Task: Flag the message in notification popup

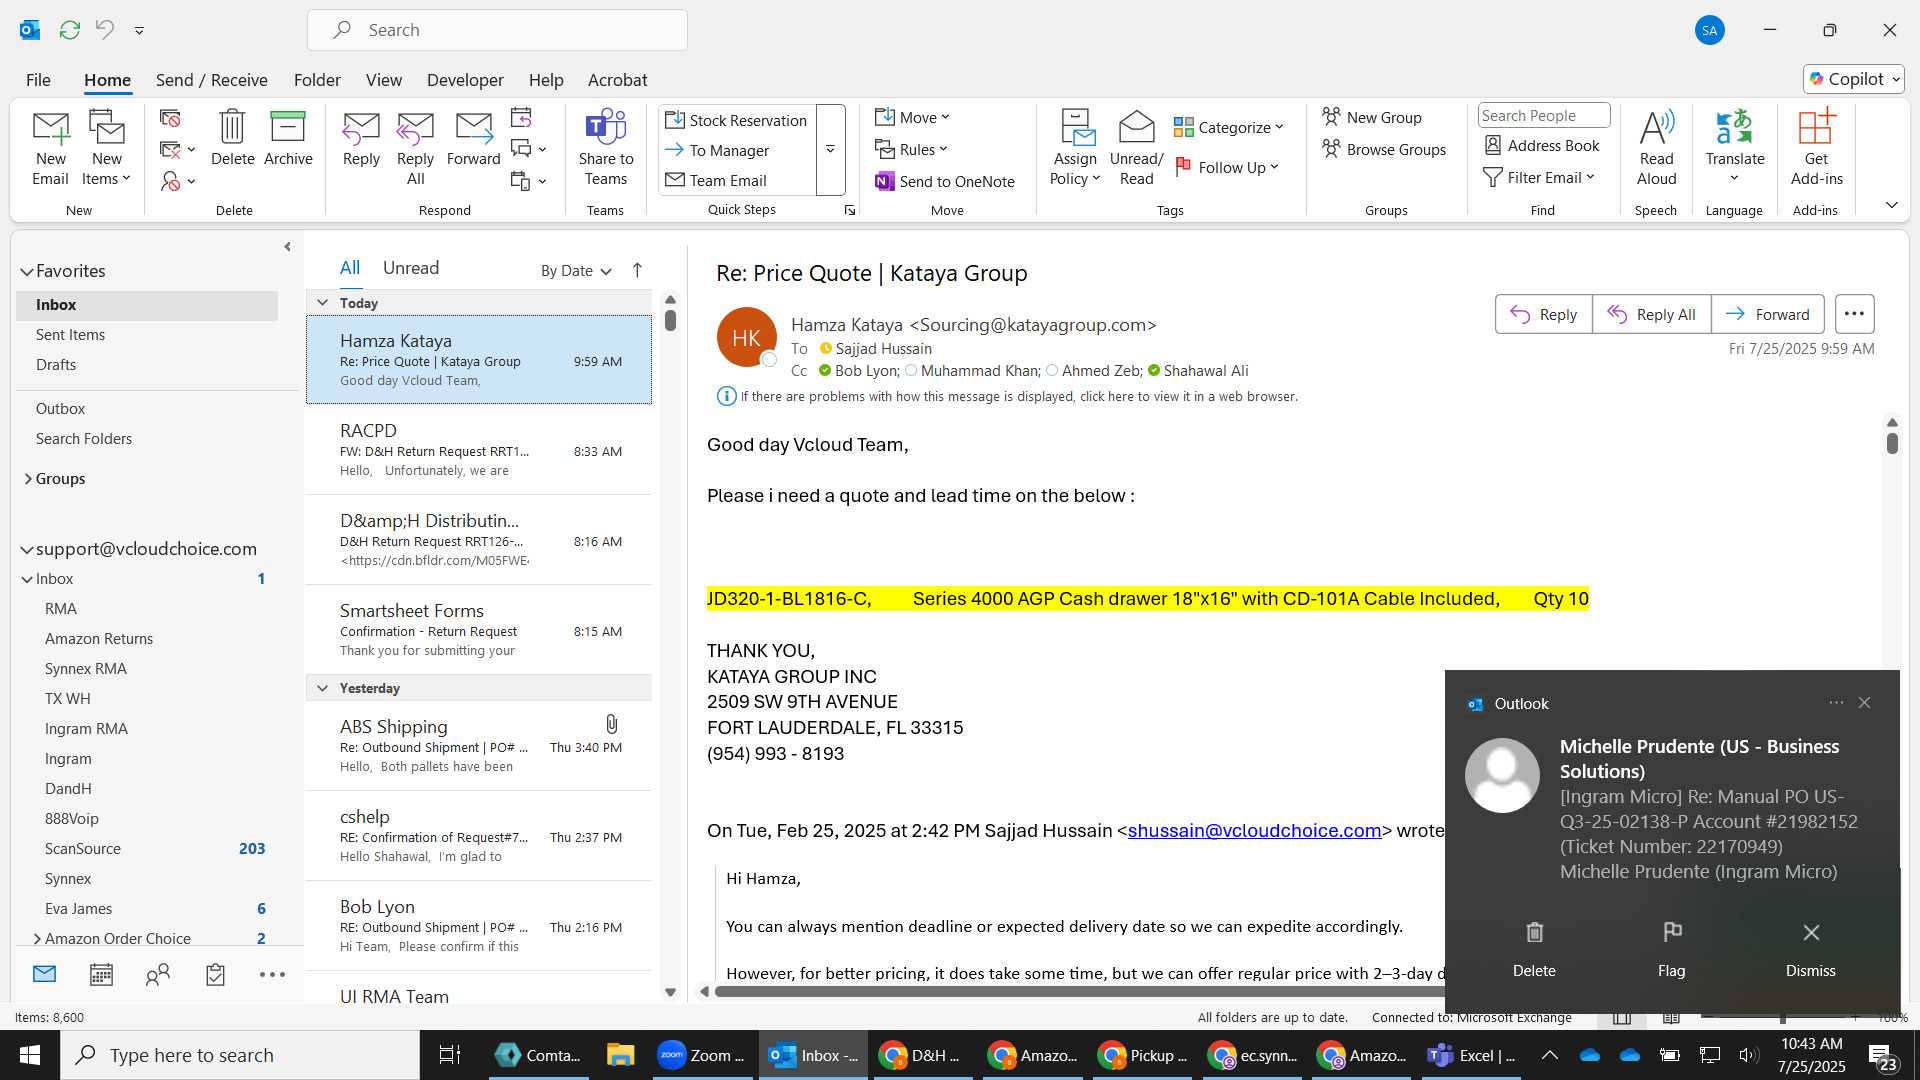Action: click(1671, 950)
